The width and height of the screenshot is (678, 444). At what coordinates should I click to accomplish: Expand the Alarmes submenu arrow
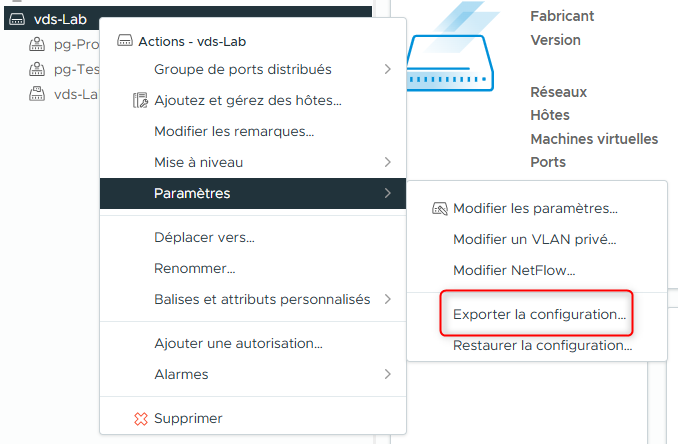(x=387, y=374)
